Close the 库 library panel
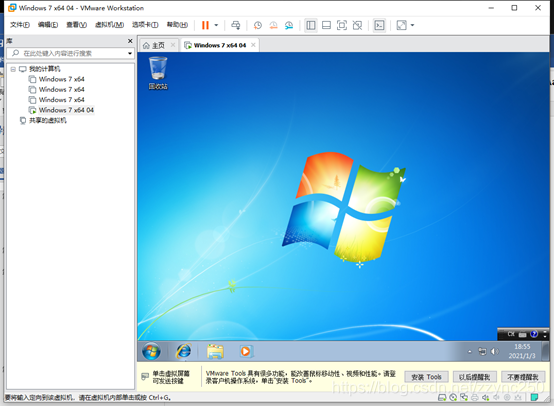Image resolution: width=554 pixels, height=406 pixels. pyautogui.click(x=130, y=41)
